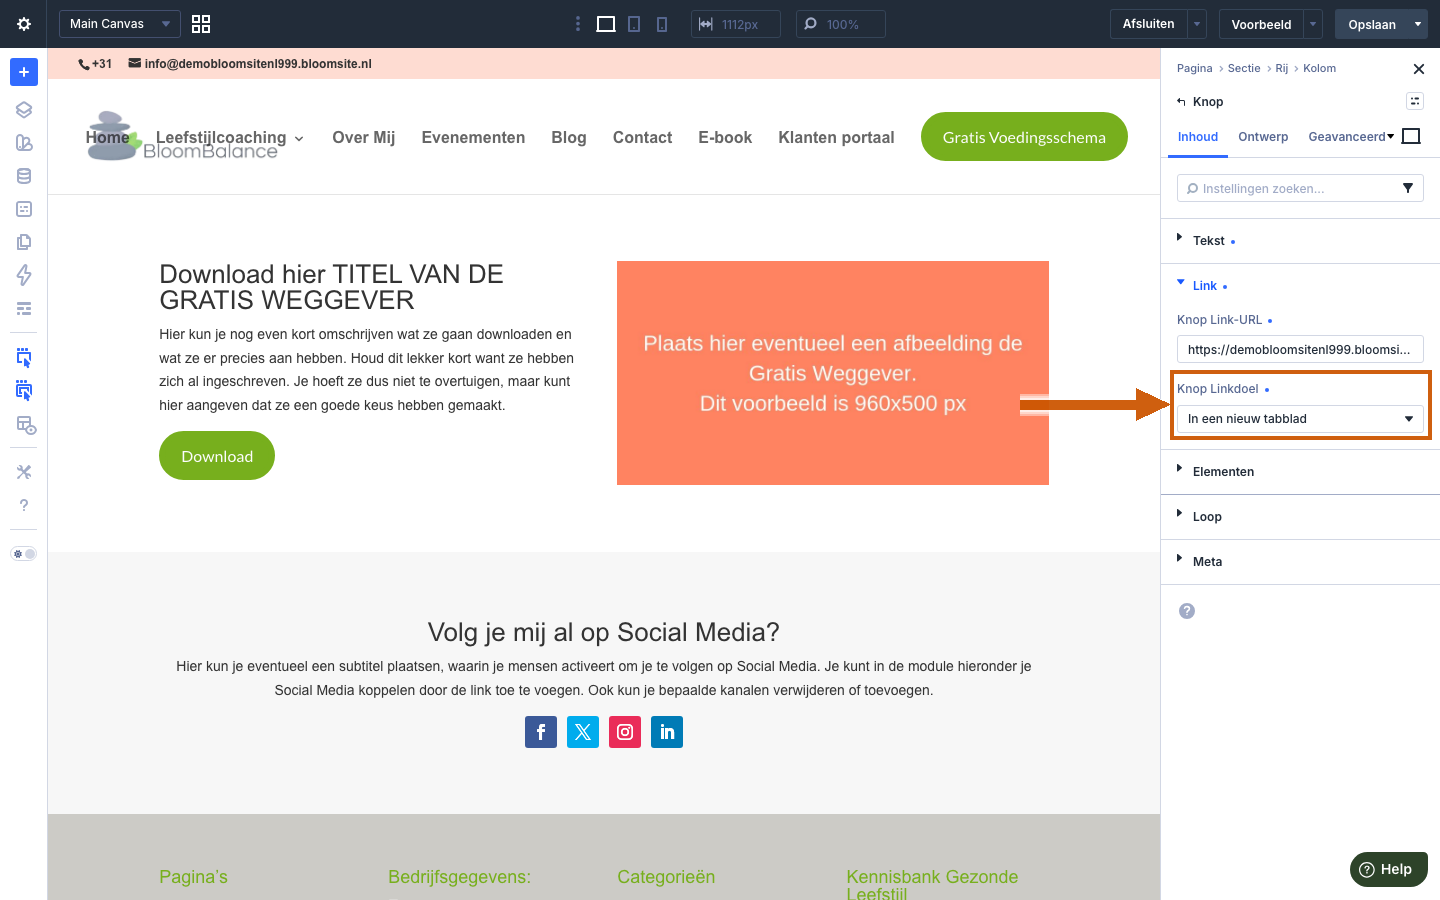Viewport: 1440px width, 900px height.
Task: Click the Opslaan button
Action: click(x=1372, y=24)
